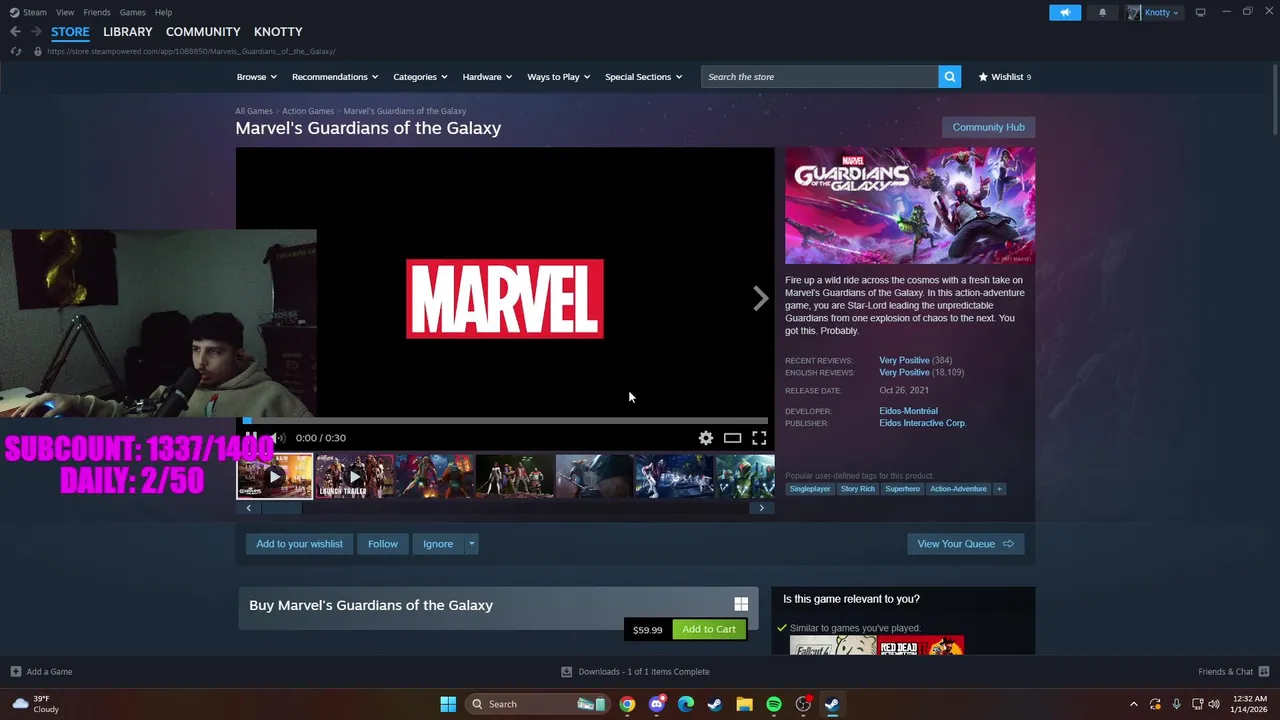Screen dimensions: 1280x720
Task: Expand the Categories menu
Action: coord(420,77)
